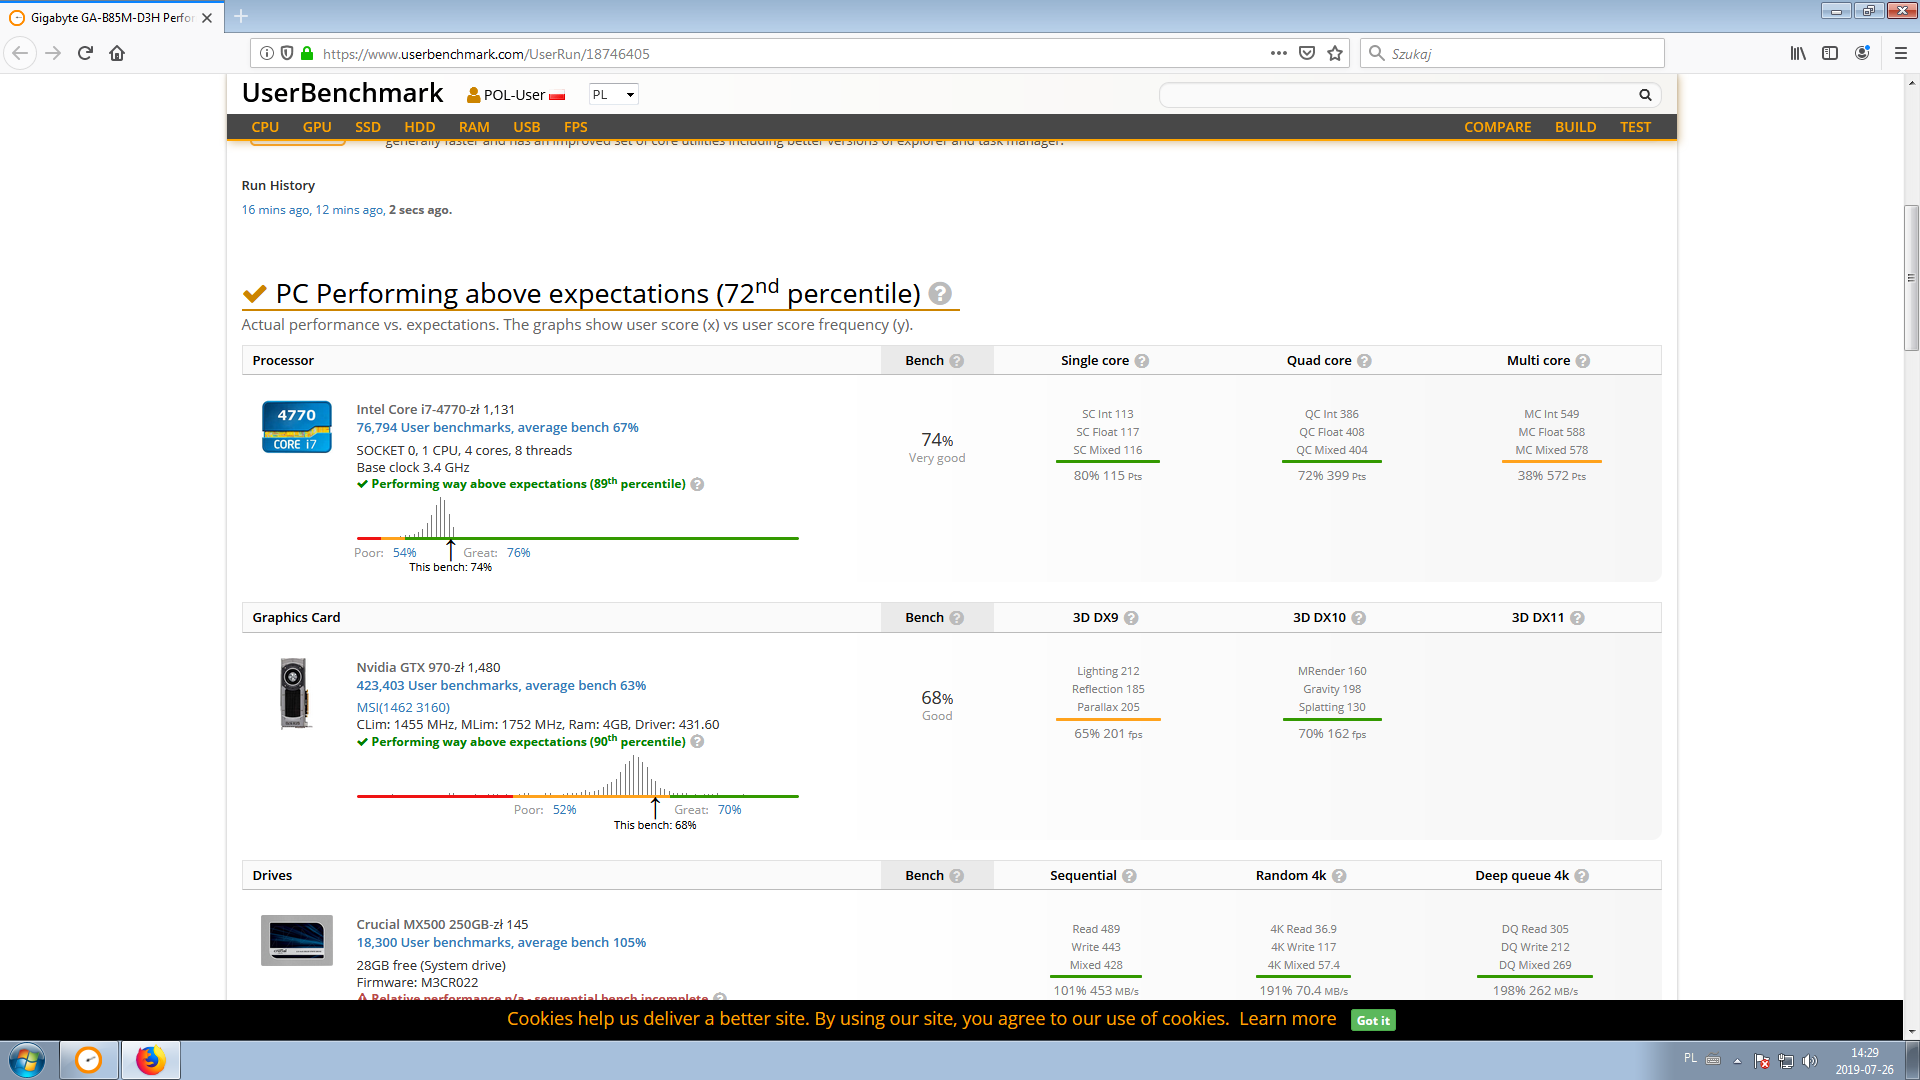This screenshot has width=1920, height=1080.
Task: Open the PL language dropdown
Action: click(613, 95)
